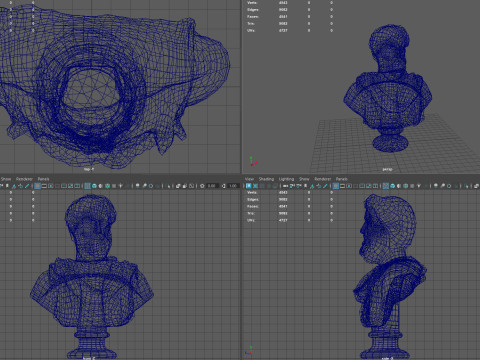The width and height of the screenshot is (480, 360).
Task: Click Grease Pencil icon in front view toolbar
Action: point(27,186)
